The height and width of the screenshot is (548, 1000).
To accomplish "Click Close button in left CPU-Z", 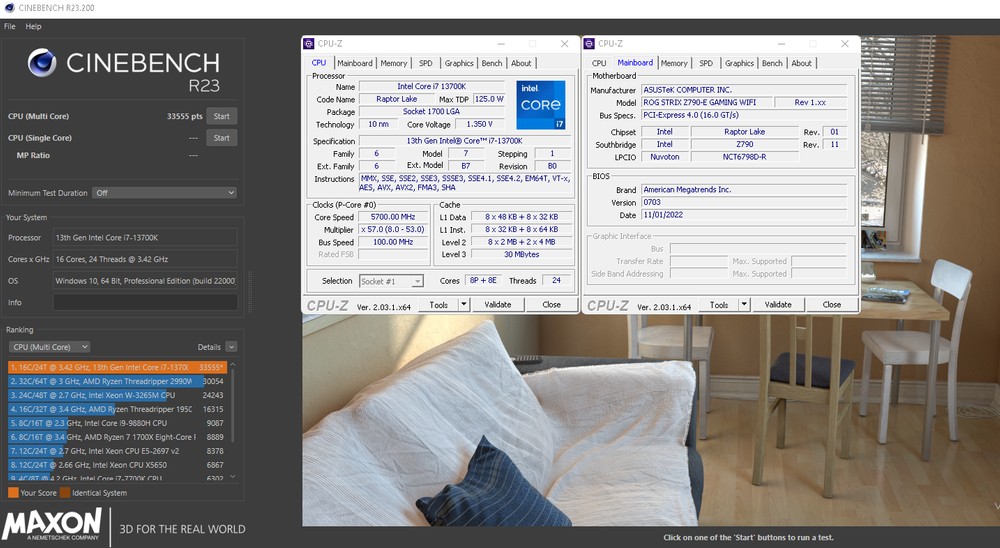I will click(552, 305).
